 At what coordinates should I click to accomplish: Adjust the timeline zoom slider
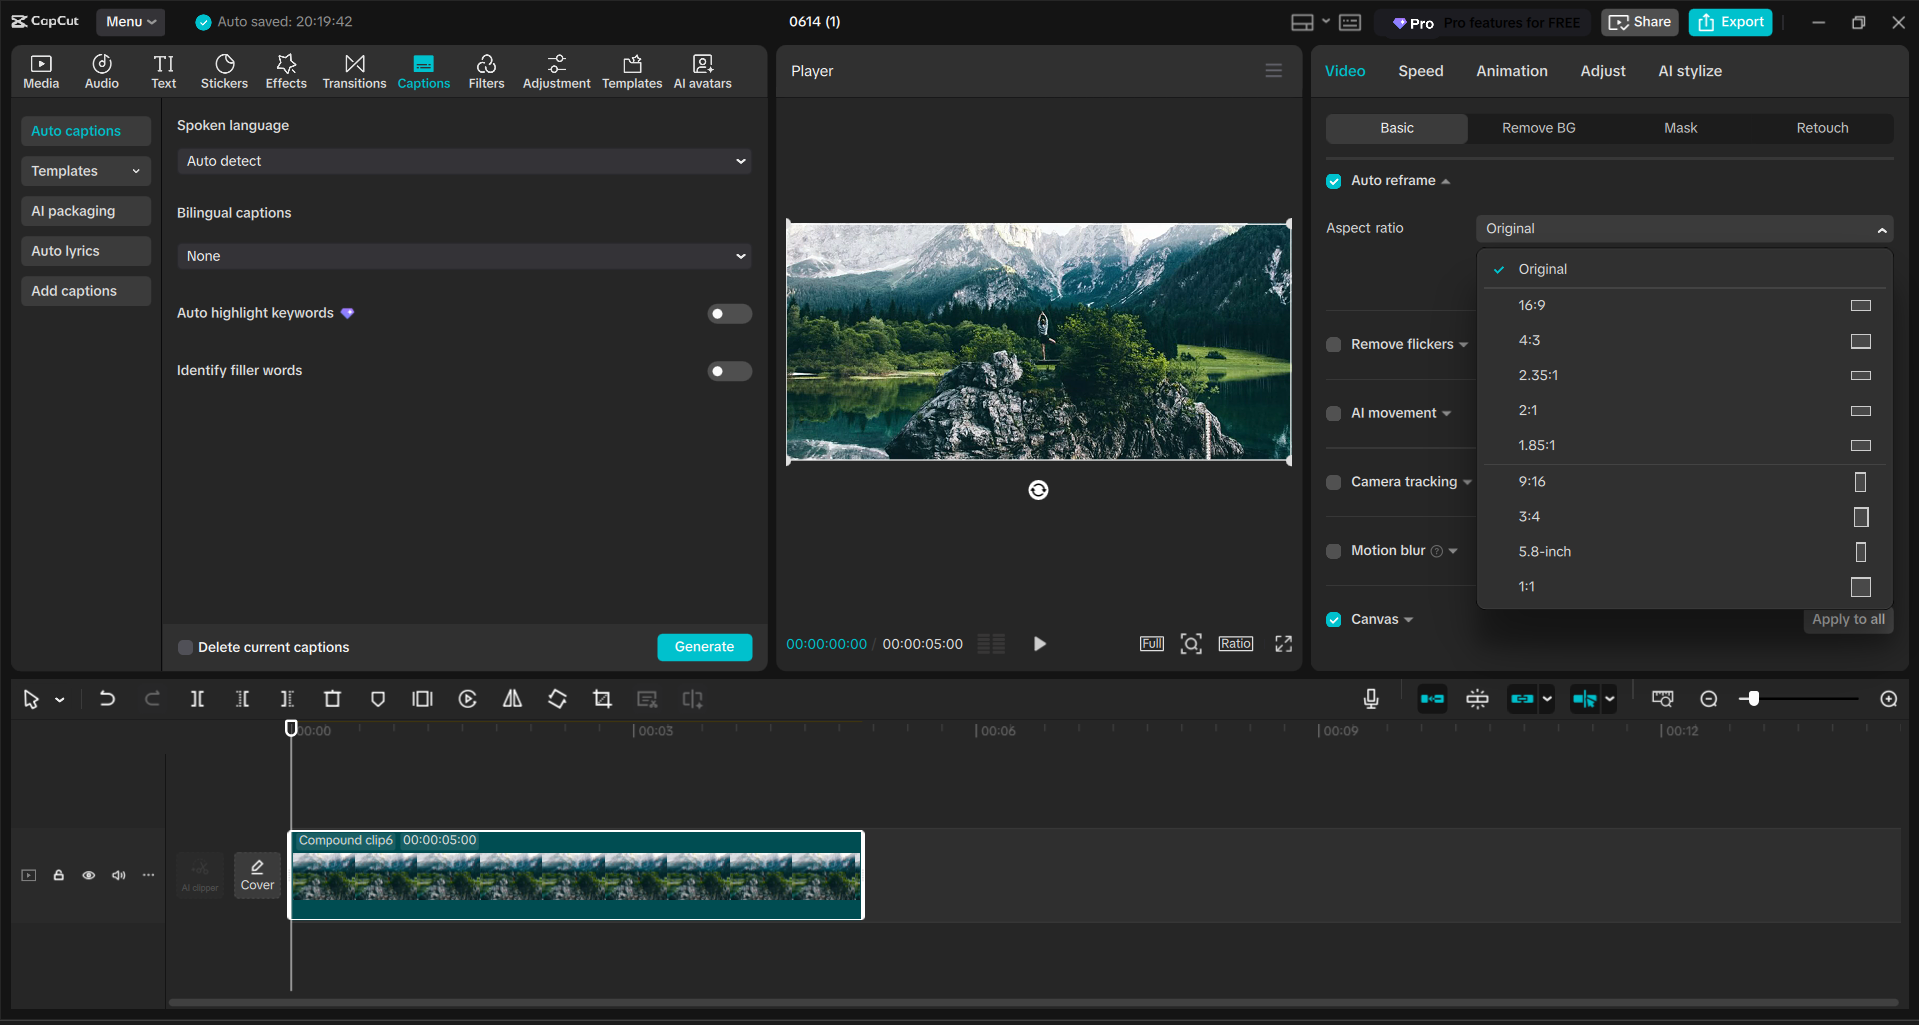coord(1751,699)
